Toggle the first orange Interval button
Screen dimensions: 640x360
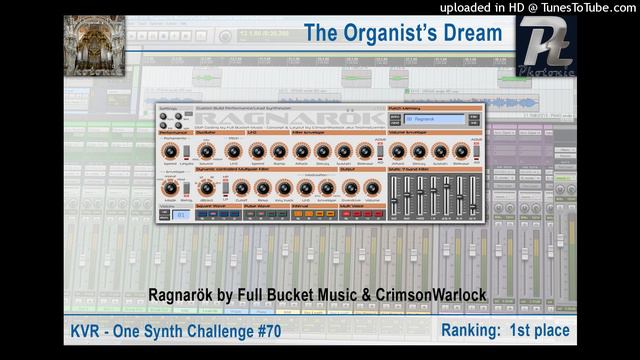coord(298,213)
